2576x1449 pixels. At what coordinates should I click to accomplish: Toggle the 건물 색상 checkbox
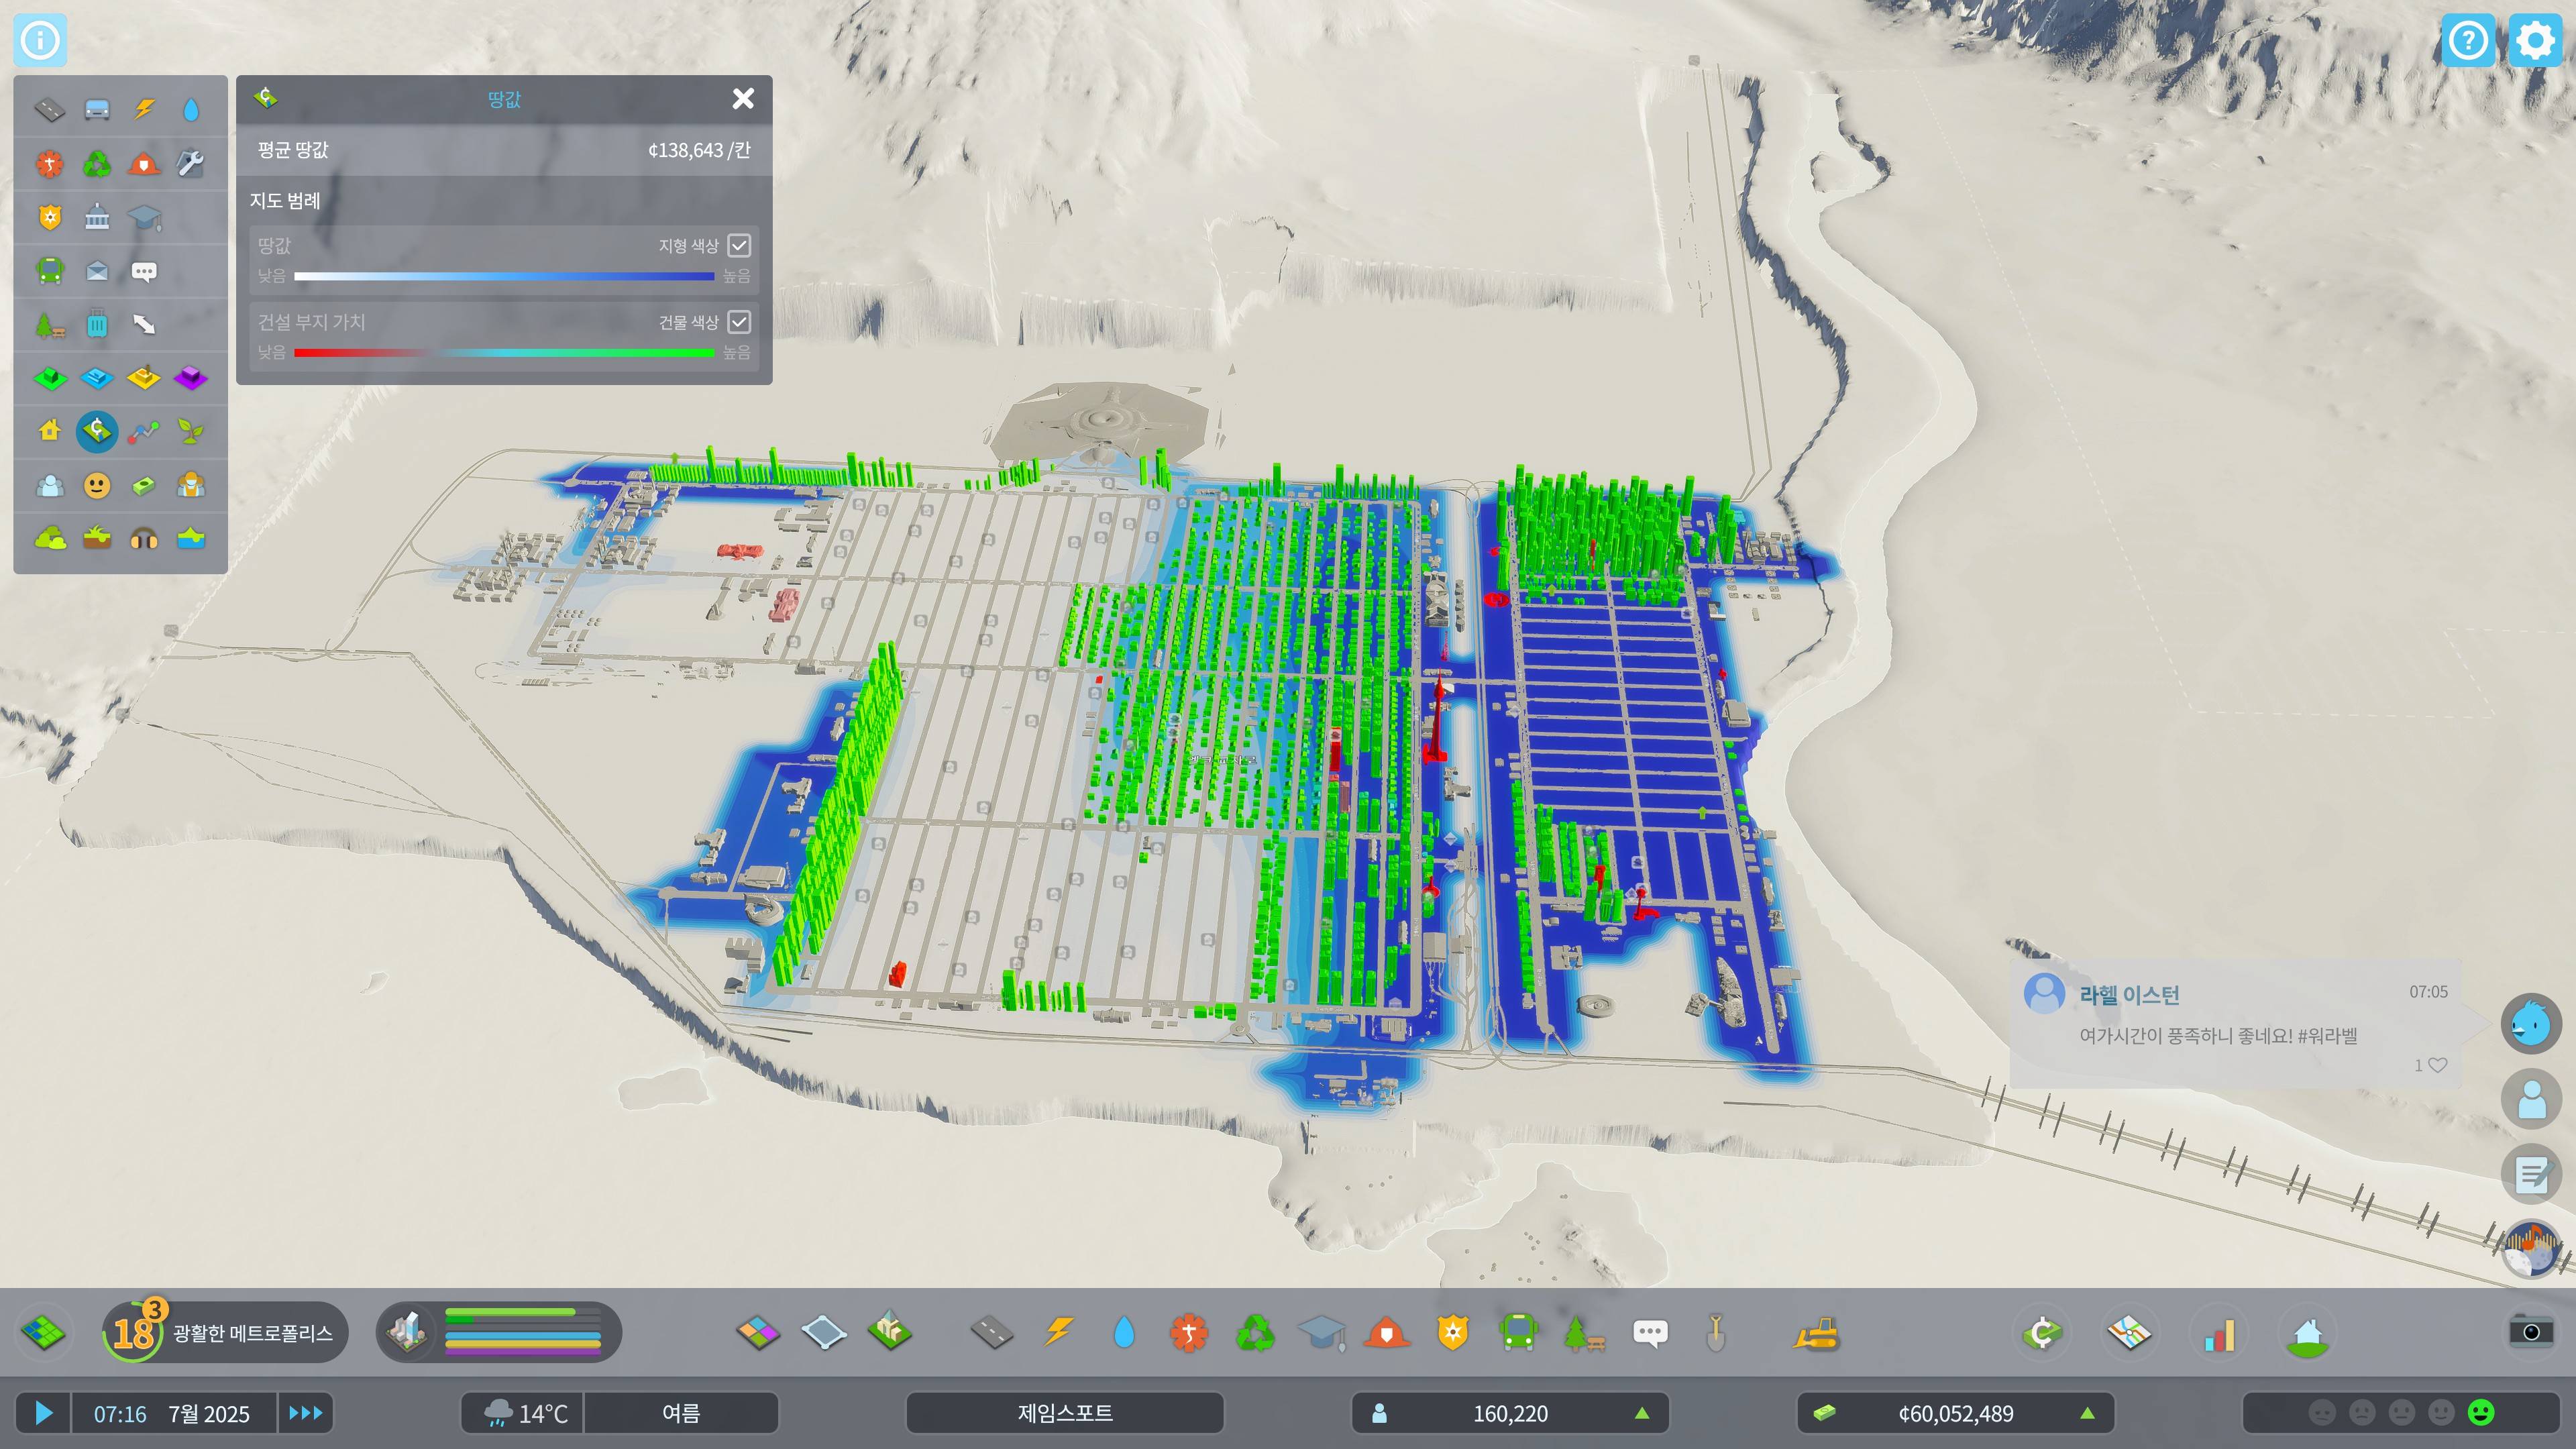tap(739, 322)
